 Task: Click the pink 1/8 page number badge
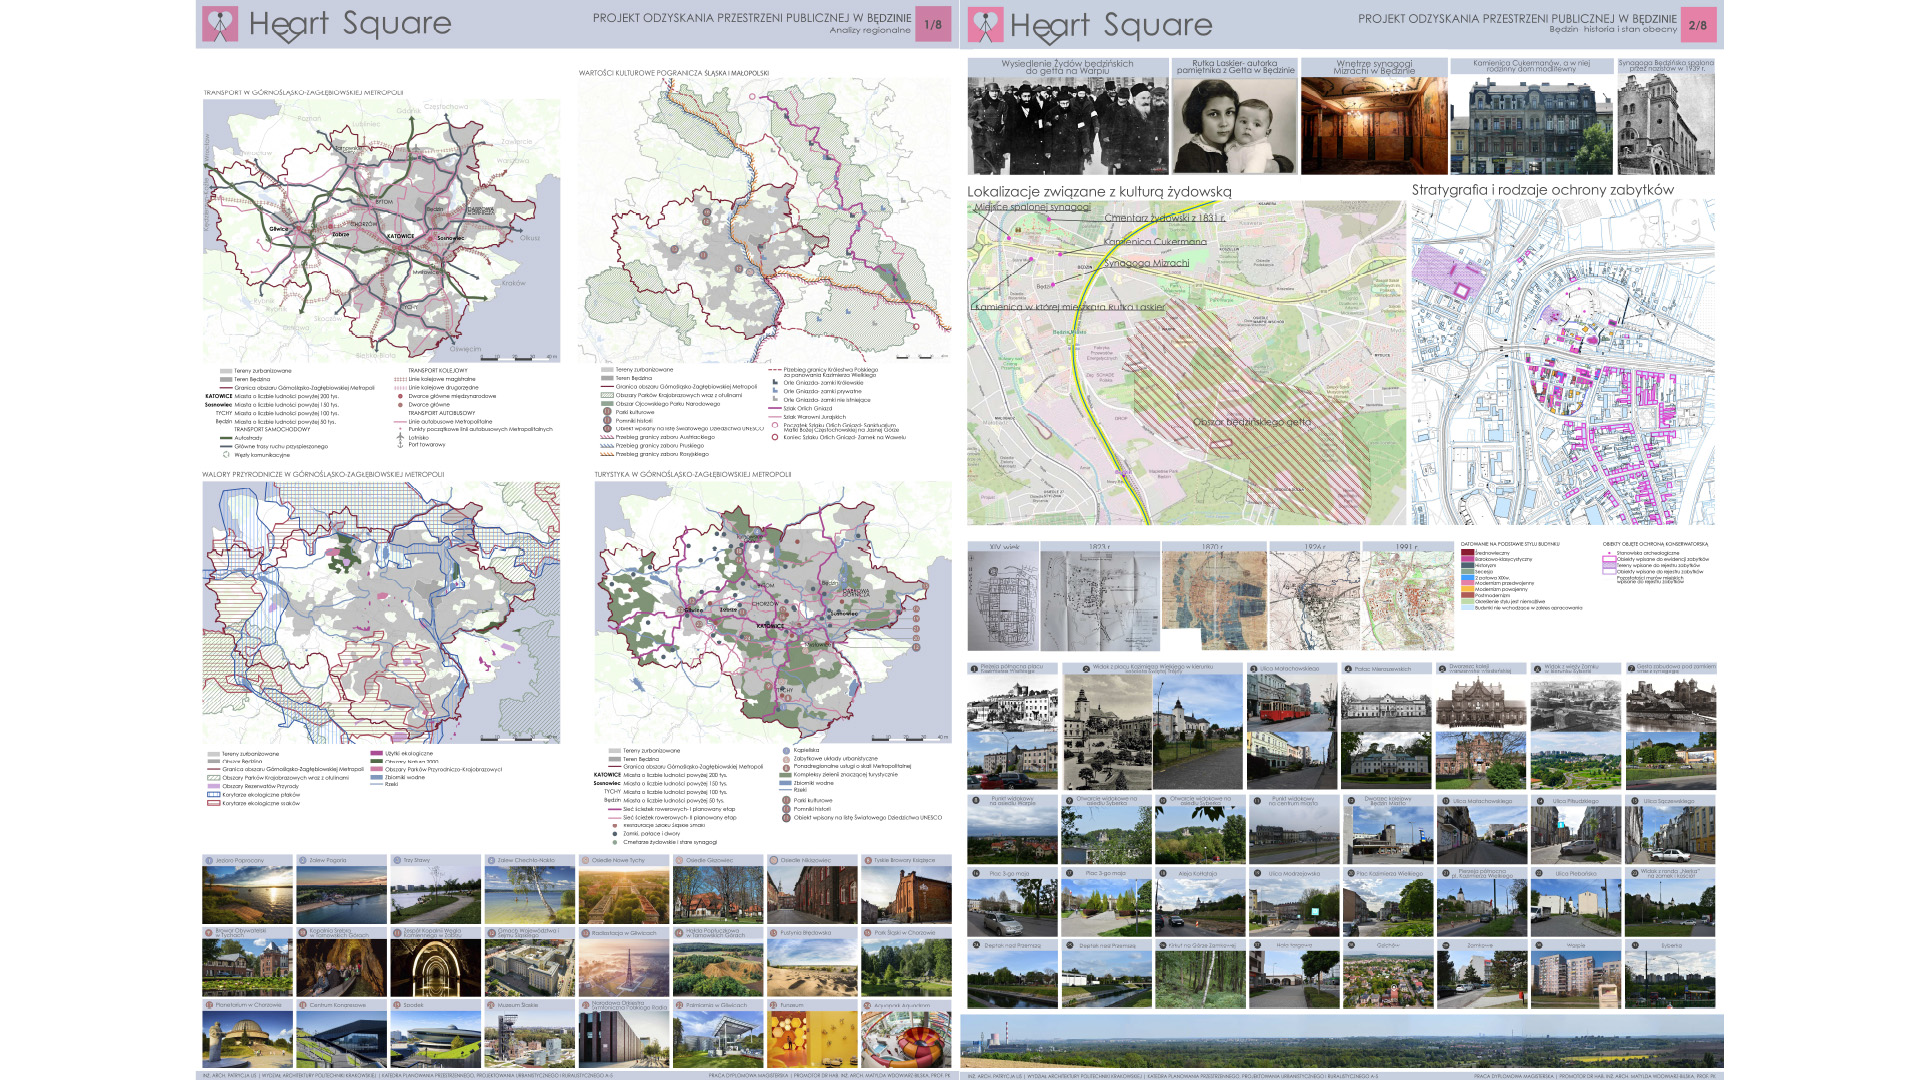click(x=933, y=25)
